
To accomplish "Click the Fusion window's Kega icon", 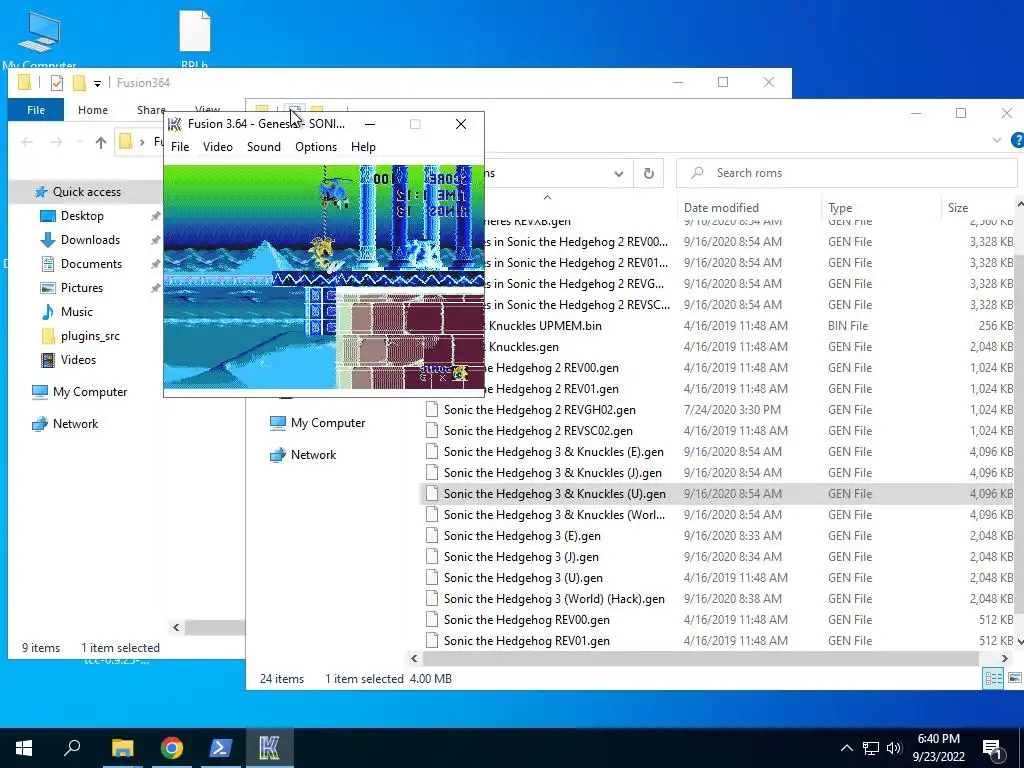I will point(174,124).
